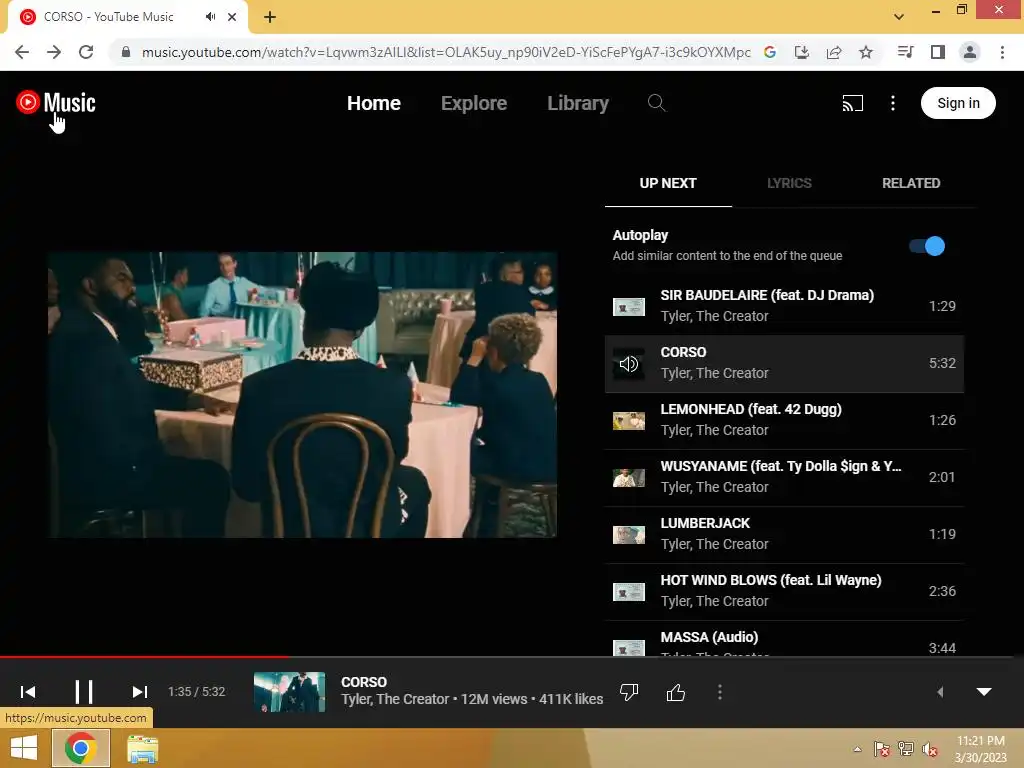Open Tyler, The Creator under LUMBERJACK

point(714,544)
